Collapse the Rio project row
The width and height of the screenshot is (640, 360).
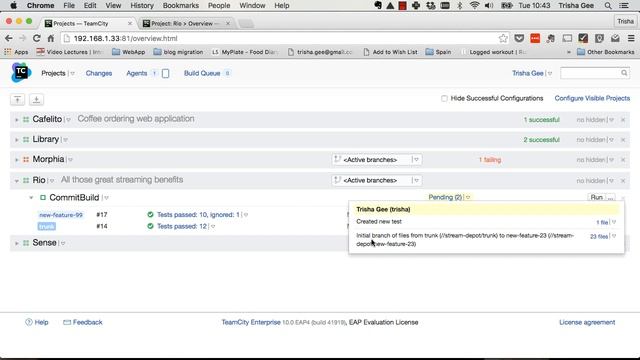point(16,180)
